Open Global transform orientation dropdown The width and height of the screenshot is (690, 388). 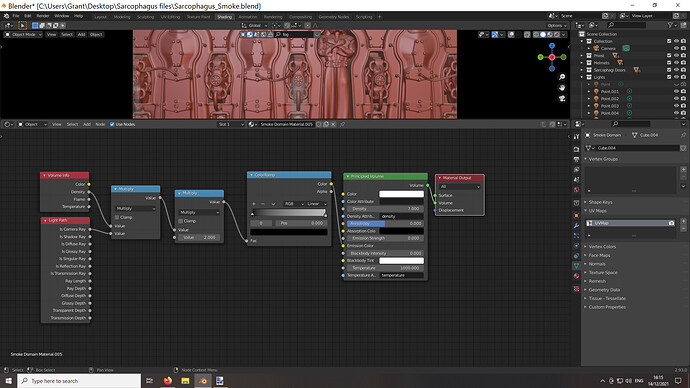click(254, 26)
